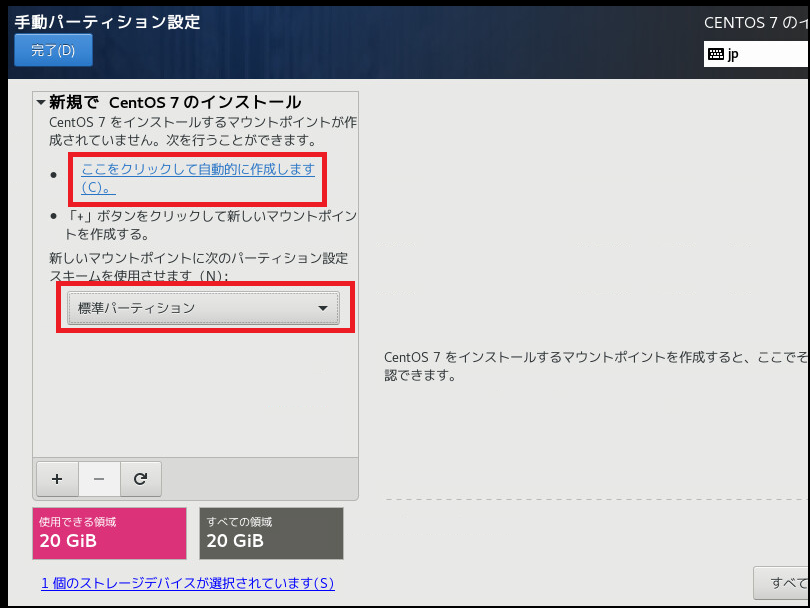The width and height of the screenshot is (810, 608).
Task: Click the 新しいマウントポイントに次のパーティション設定 label
Action: click(199, 267)
